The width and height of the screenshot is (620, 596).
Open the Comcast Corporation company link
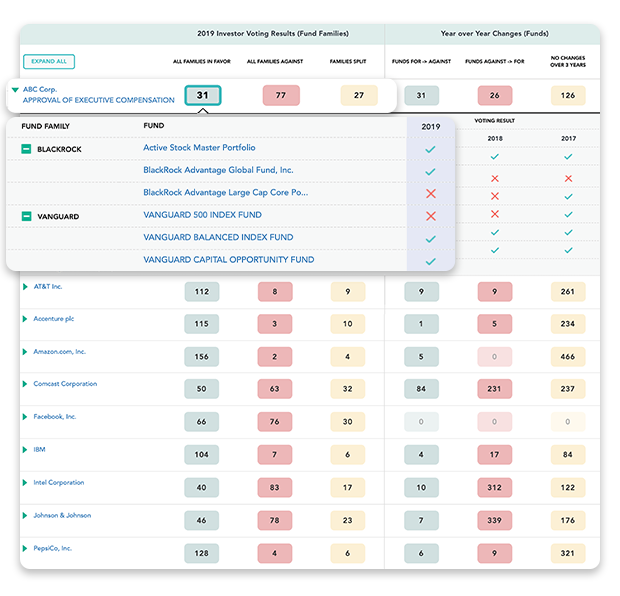coord(65,384)
